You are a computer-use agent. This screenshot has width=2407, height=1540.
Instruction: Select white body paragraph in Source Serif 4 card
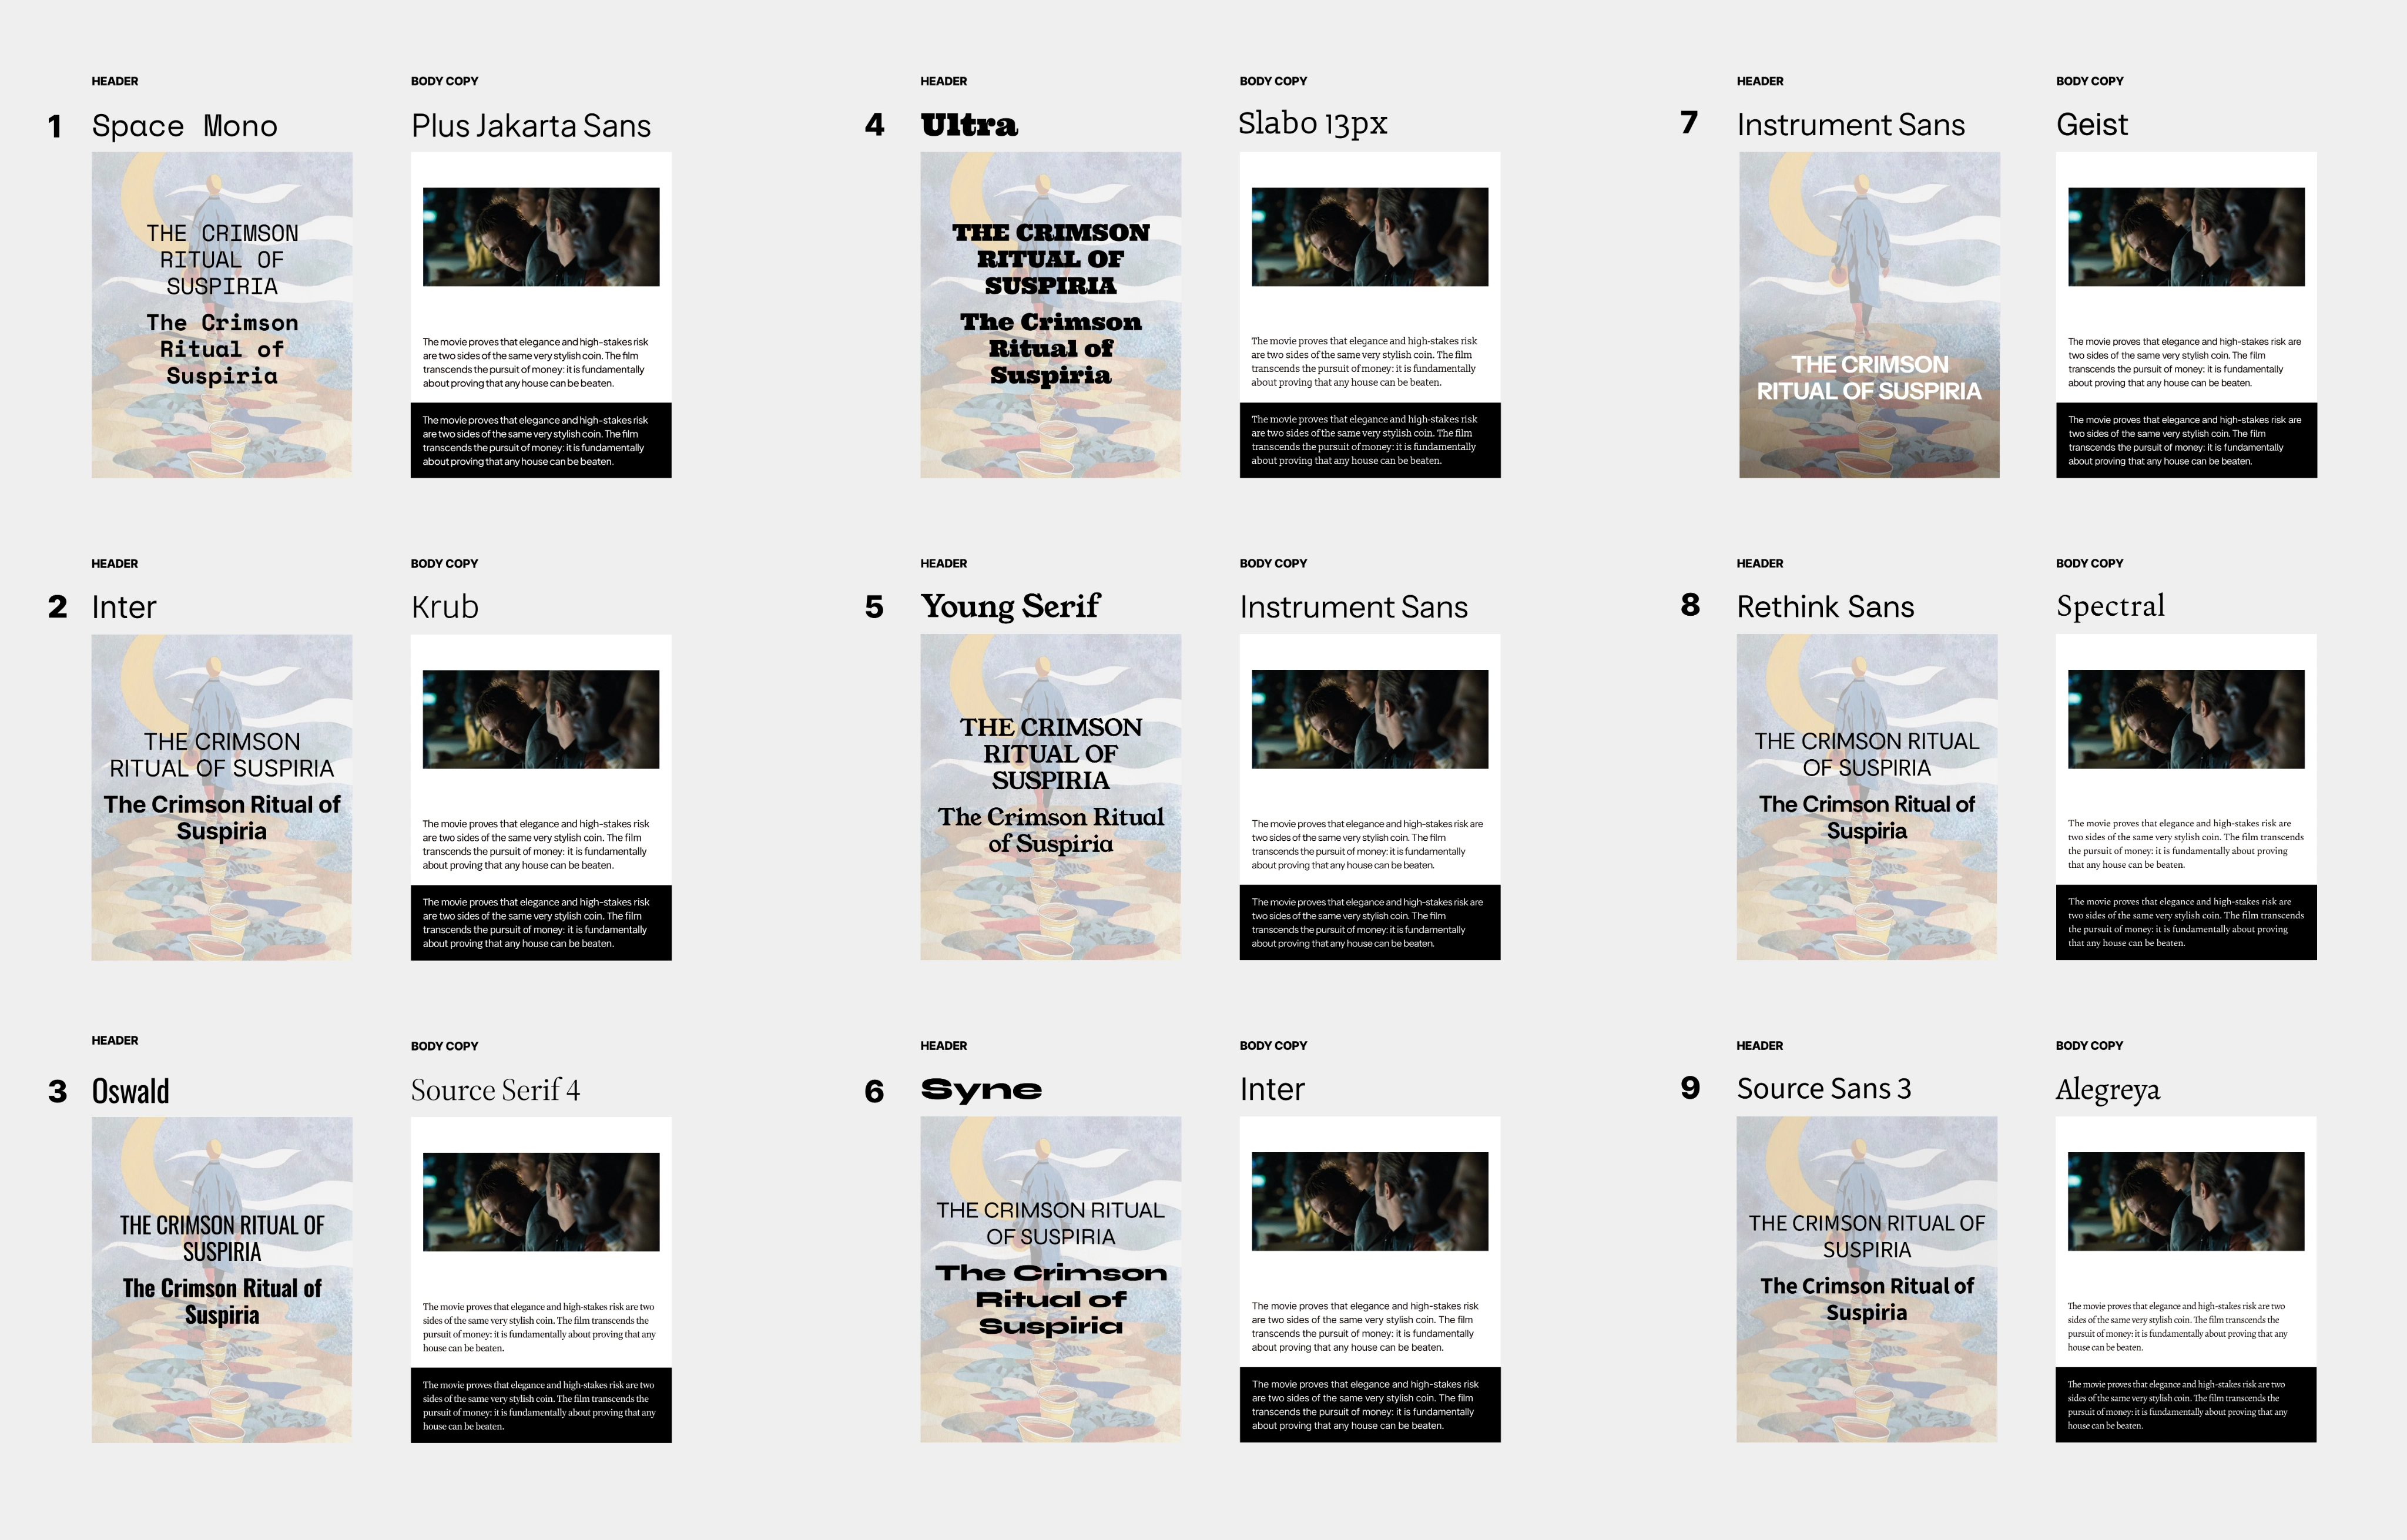(x=540, y=1327)
